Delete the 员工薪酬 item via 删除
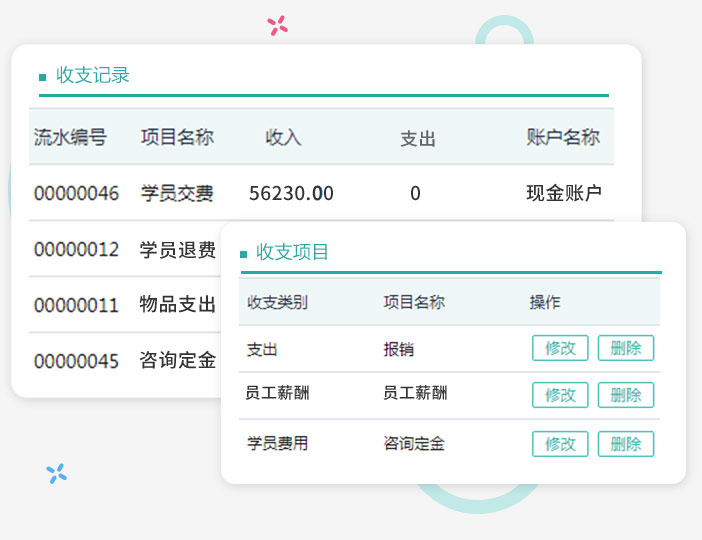 pos(625,395)
